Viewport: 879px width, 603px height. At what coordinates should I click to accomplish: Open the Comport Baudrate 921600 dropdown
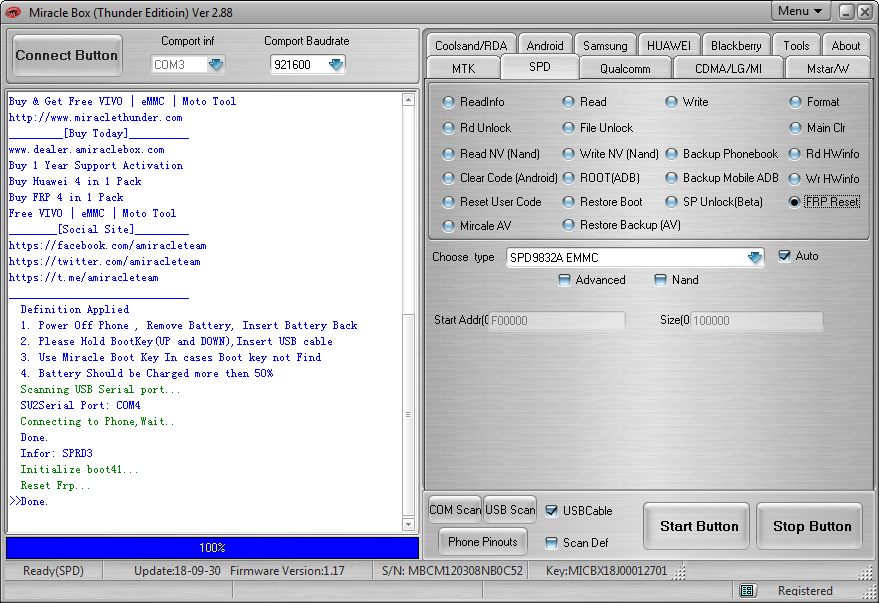click(336, 64)
